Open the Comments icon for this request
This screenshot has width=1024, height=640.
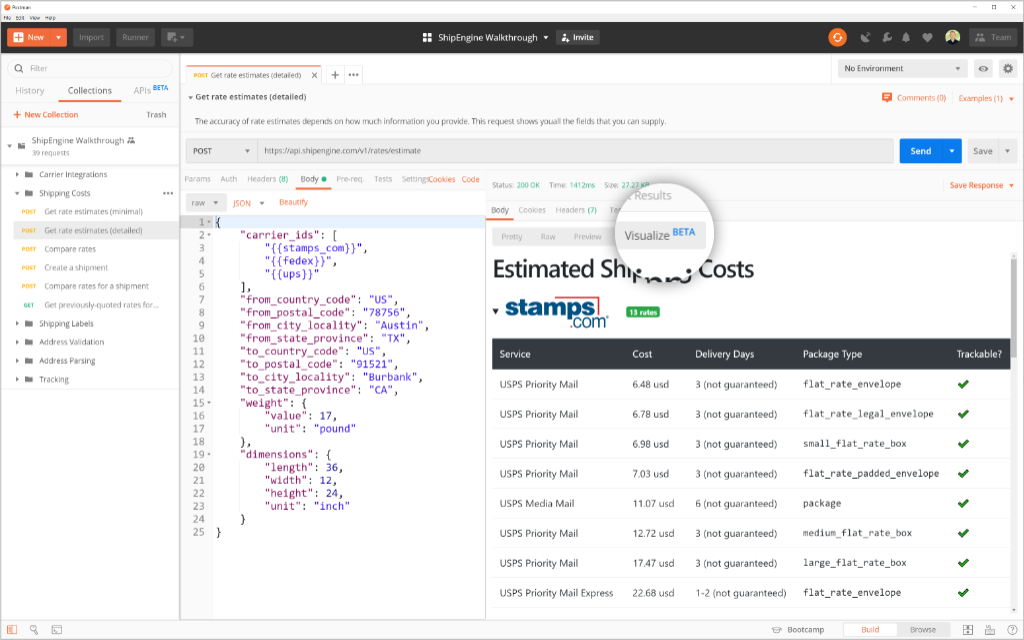(887, 98)
